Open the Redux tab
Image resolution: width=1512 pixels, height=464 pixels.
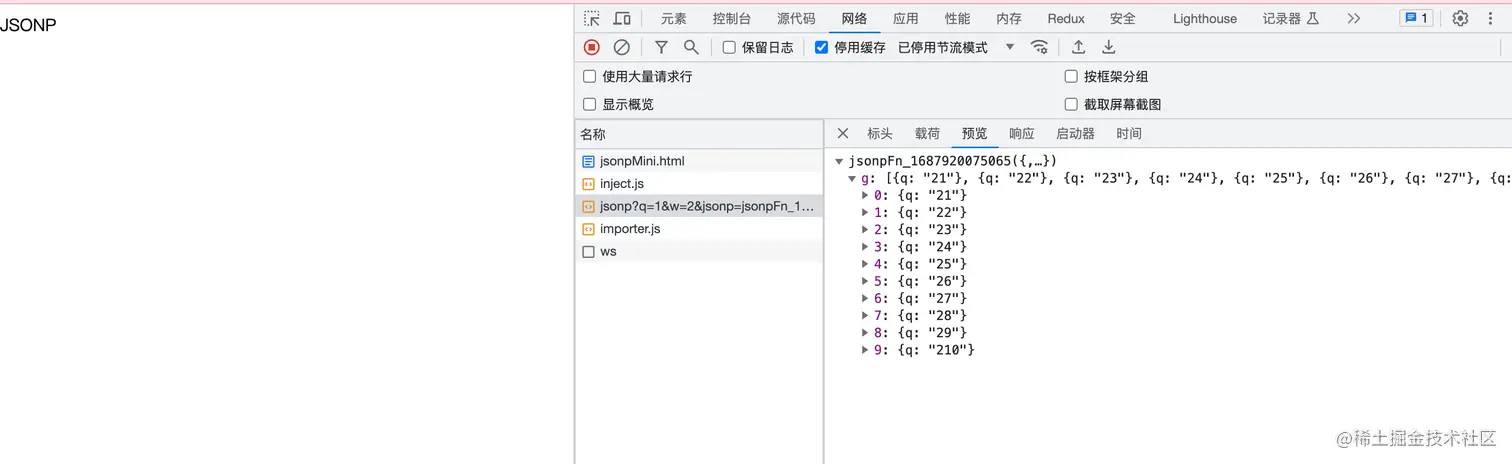pos(1066,18)
